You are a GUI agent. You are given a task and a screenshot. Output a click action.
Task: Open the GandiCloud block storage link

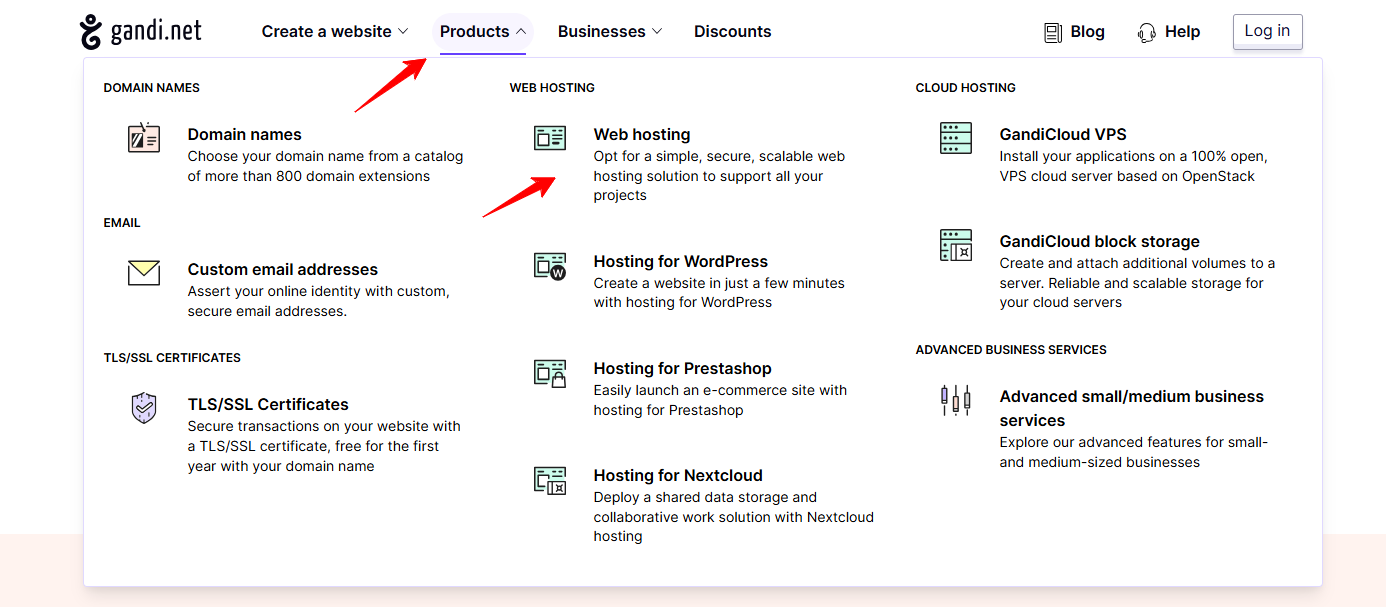pyautogui.click(x=1100, y=242)
